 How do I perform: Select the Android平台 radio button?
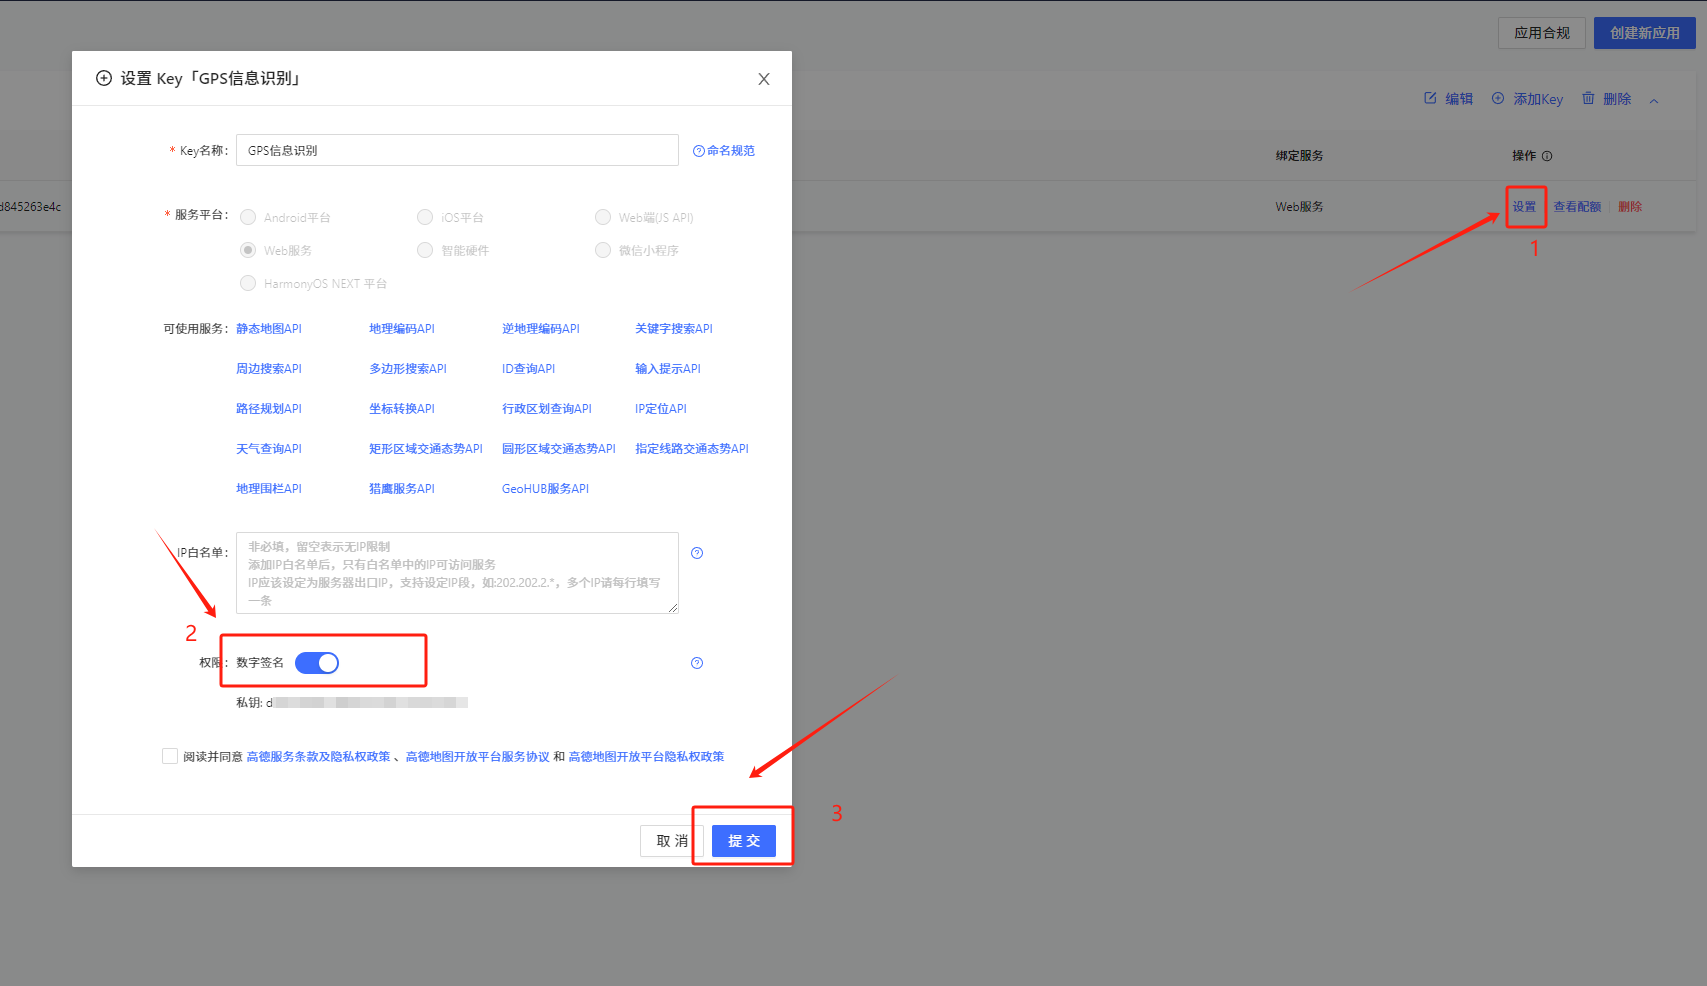(248, 217)
